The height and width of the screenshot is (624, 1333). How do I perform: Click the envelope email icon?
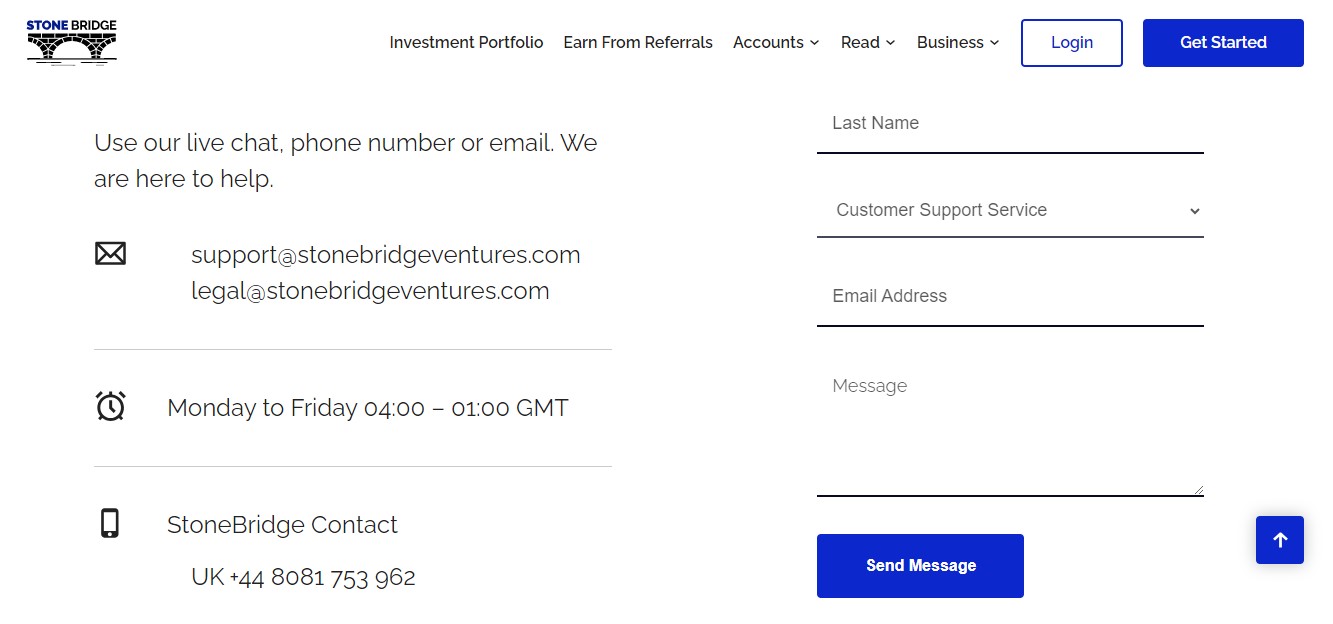[110, 254]
